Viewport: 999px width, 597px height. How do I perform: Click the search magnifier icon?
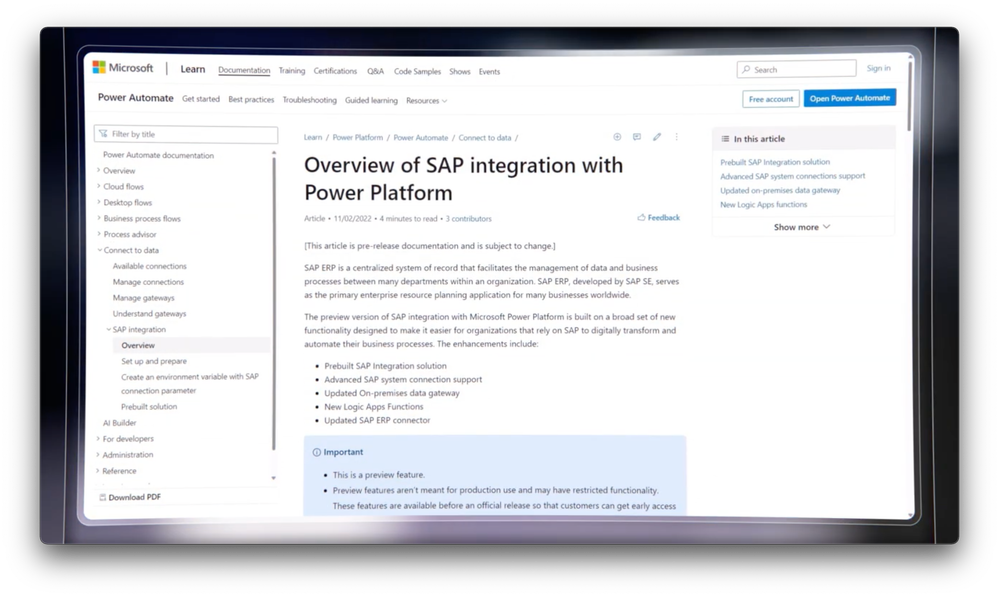746,69
